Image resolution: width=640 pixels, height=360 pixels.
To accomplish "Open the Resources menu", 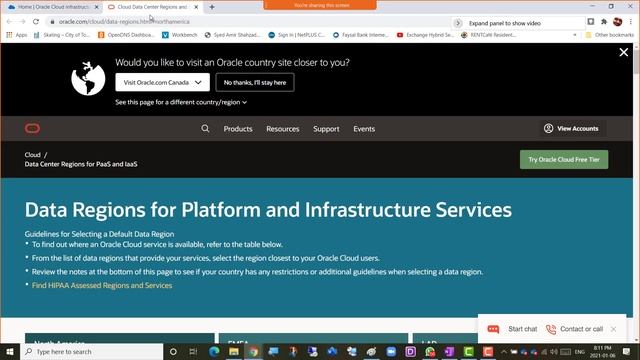I will [283, 129].
